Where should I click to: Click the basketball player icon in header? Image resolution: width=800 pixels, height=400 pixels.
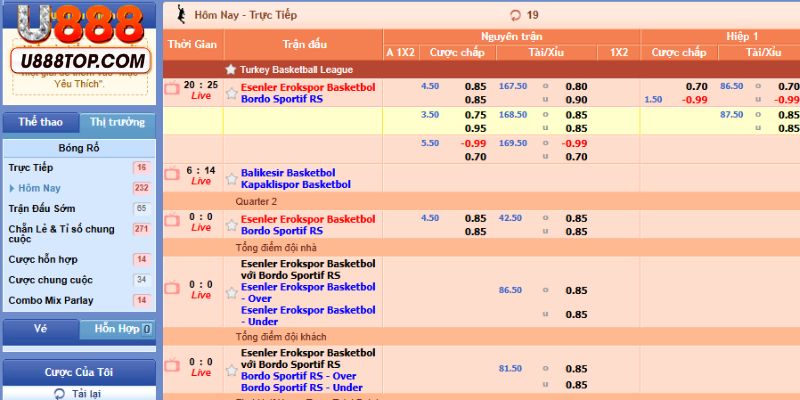click(x=180, y=14)
